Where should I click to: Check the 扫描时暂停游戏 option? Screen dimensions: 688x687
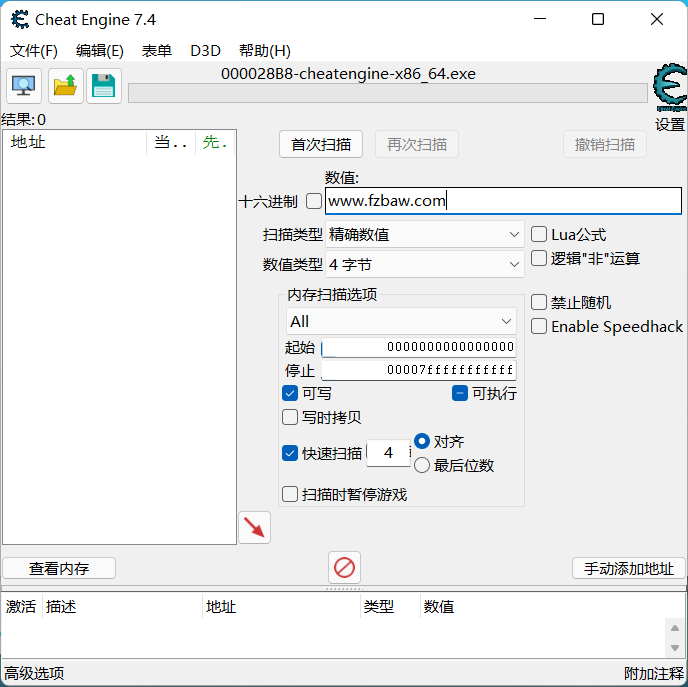(x=290, y=494)
